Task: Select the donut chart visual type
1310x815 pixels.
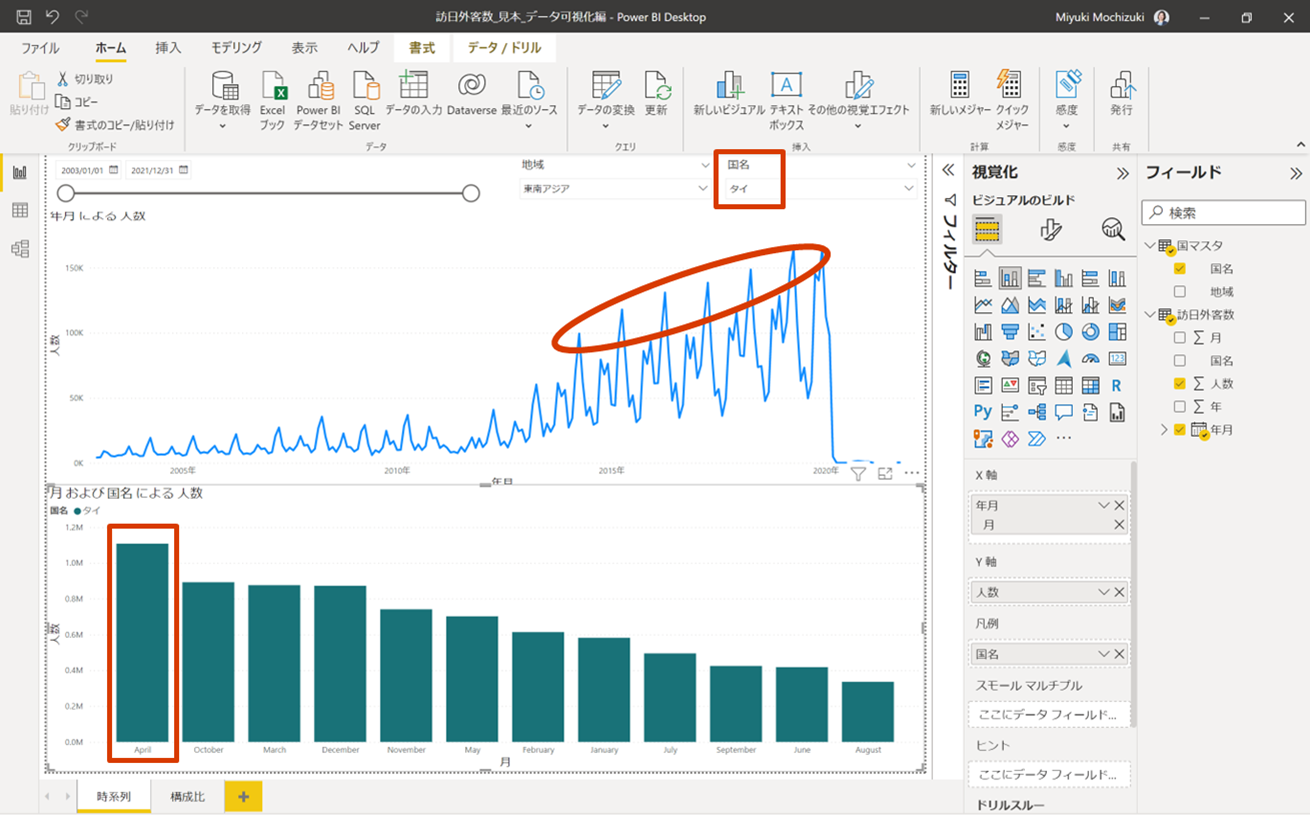Action: (x=1091, y=331)
